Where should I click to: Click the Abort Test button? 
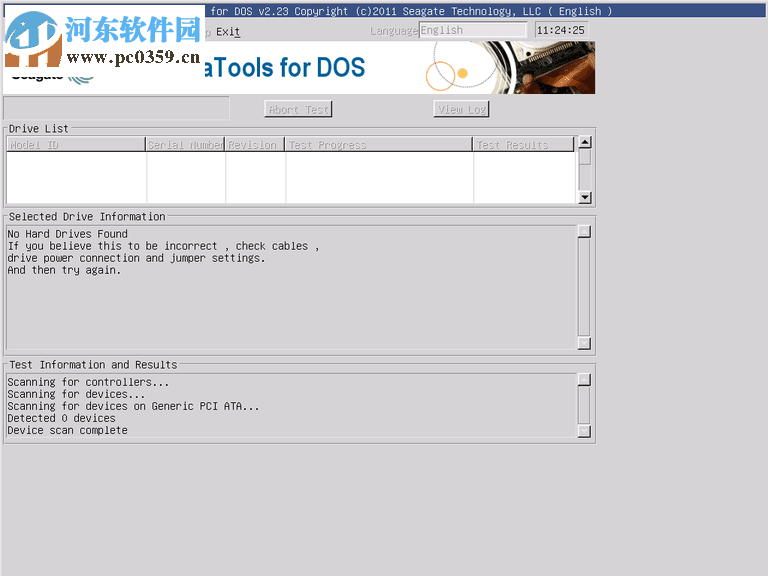point(298,109)
